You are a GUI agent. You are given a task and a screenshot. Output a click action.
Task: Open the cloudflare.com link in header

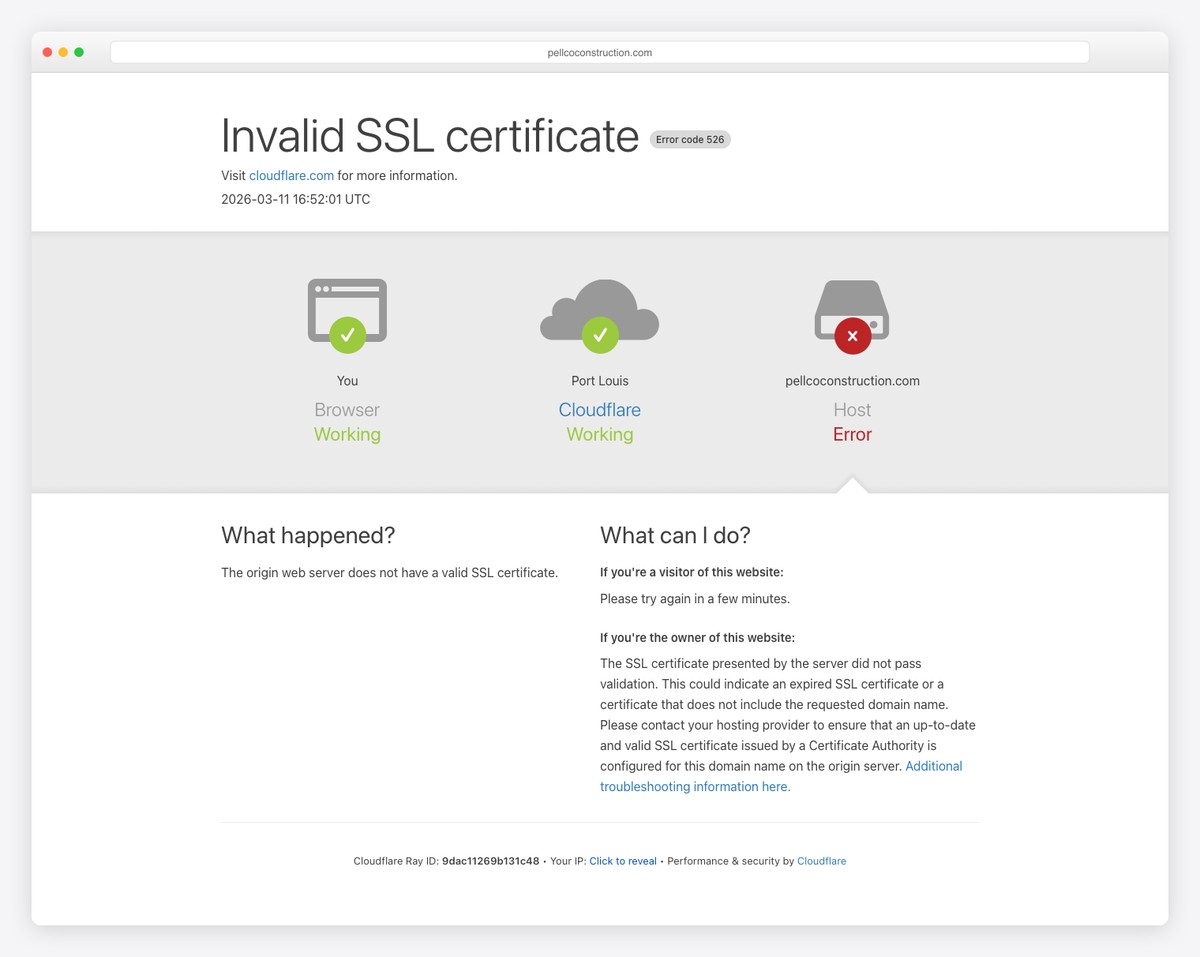[x=291, y=175]
